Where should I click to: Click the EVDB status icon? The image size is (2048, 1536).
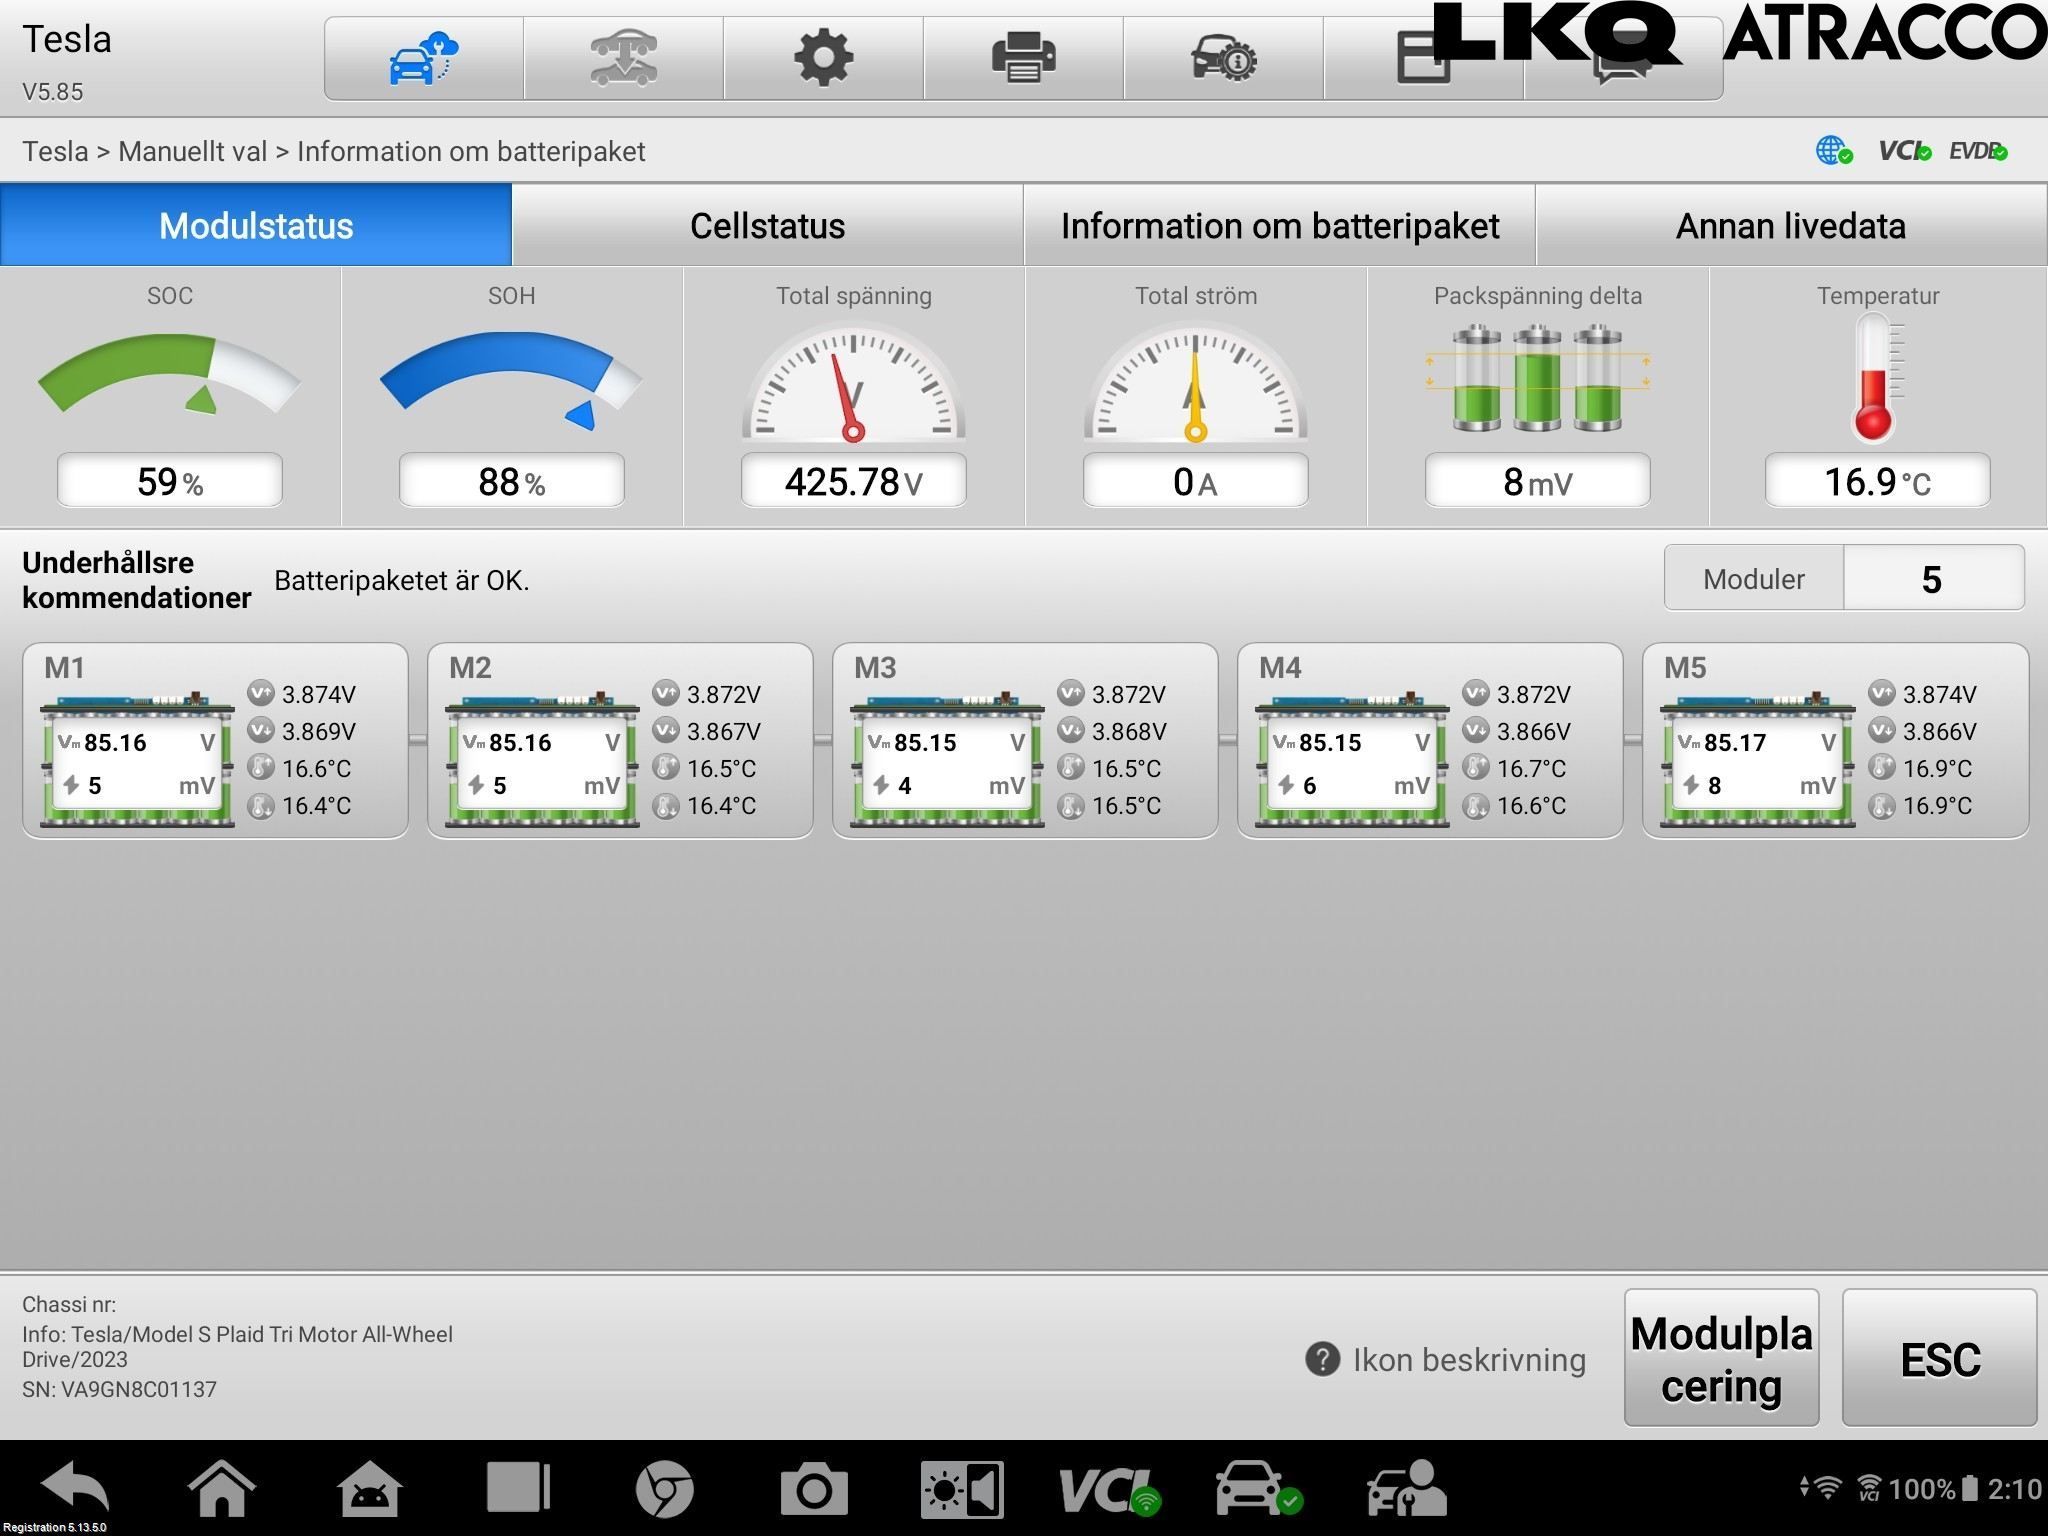1978,151
